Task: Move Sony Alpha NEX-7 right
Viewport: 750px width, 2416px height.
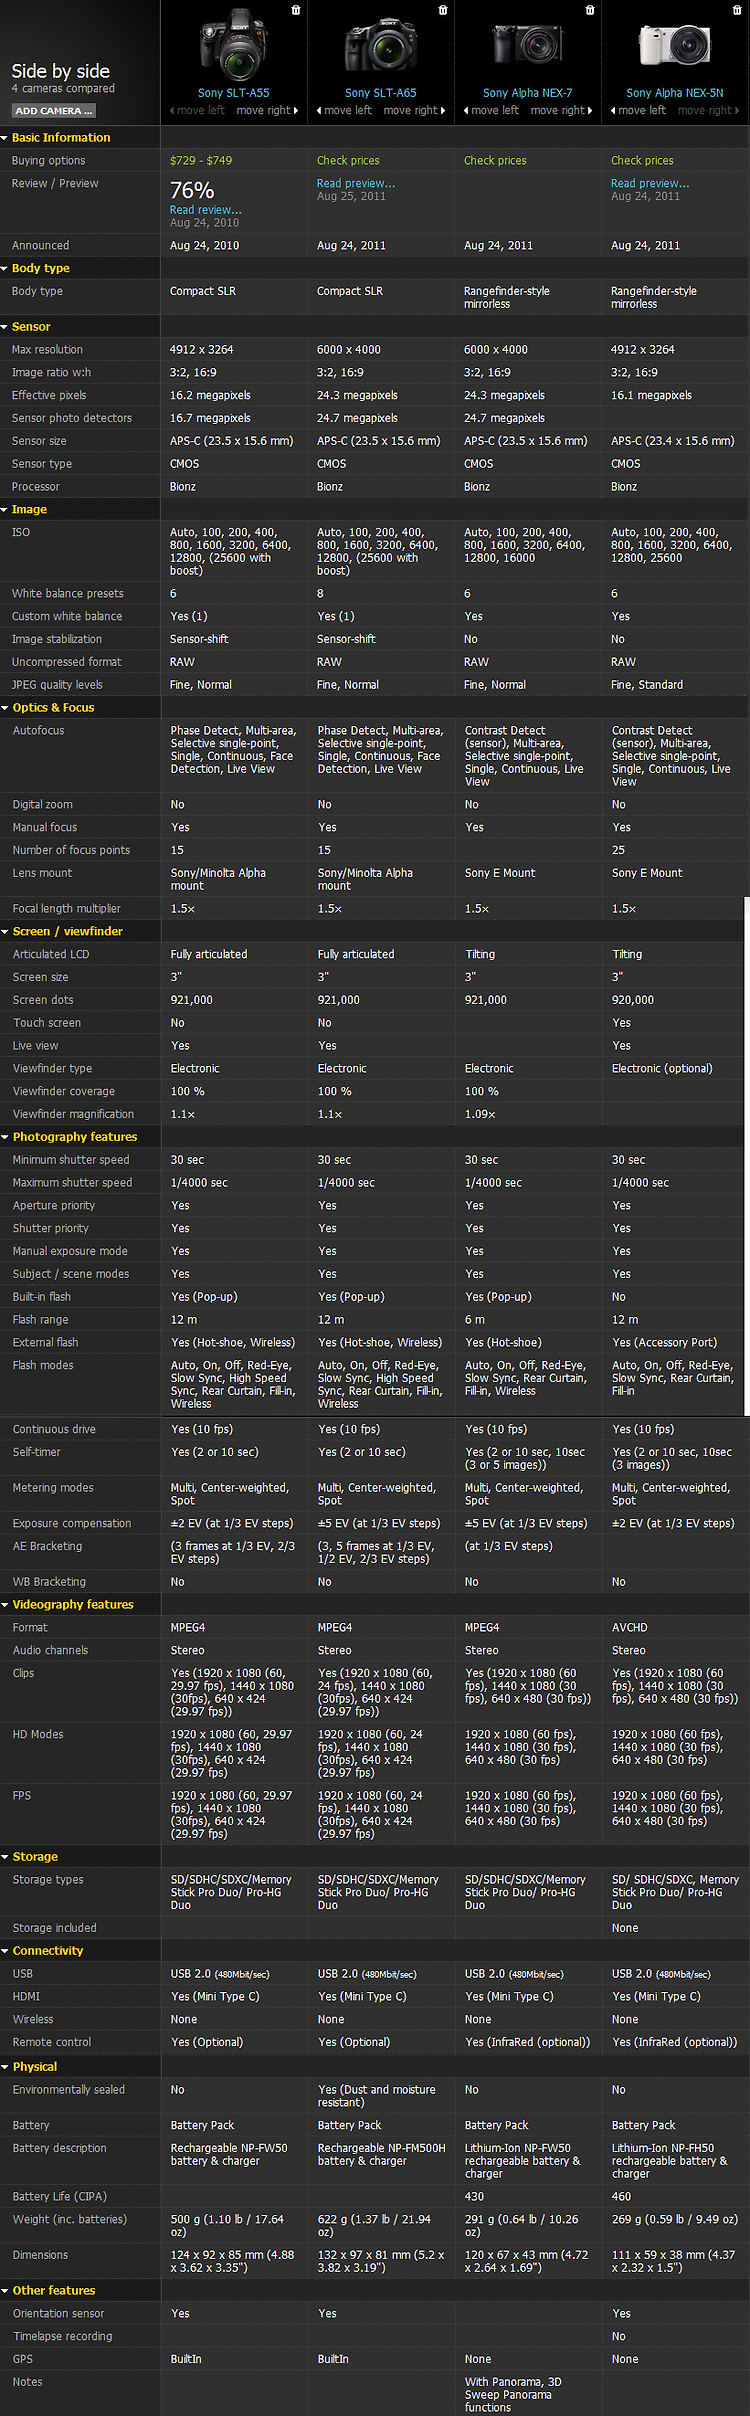Action: click(x=561, y=111)
